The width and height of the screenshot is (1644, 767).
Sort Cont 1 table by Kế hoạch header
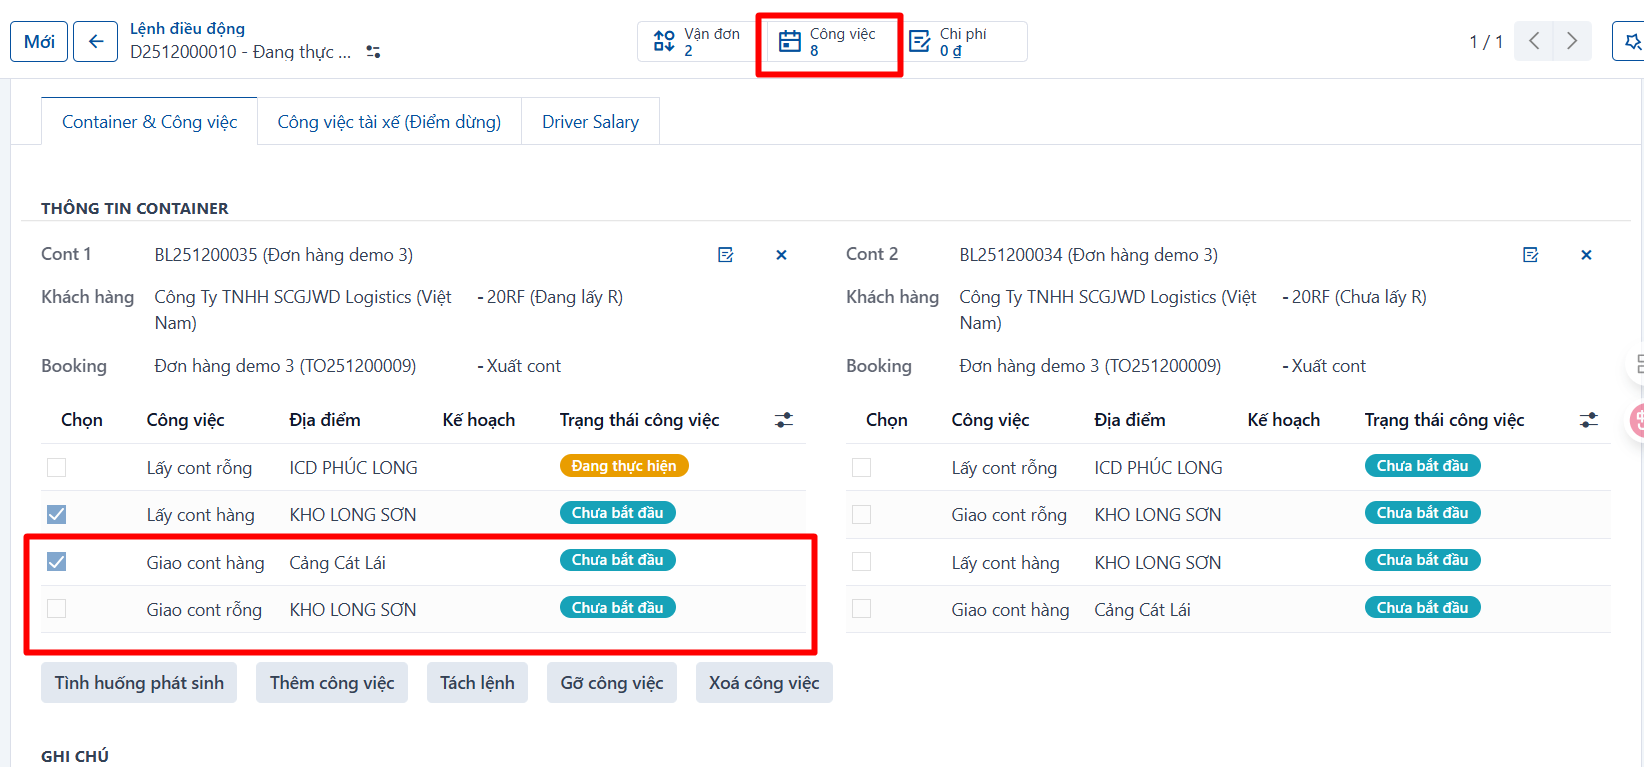[x=479, y=420]
